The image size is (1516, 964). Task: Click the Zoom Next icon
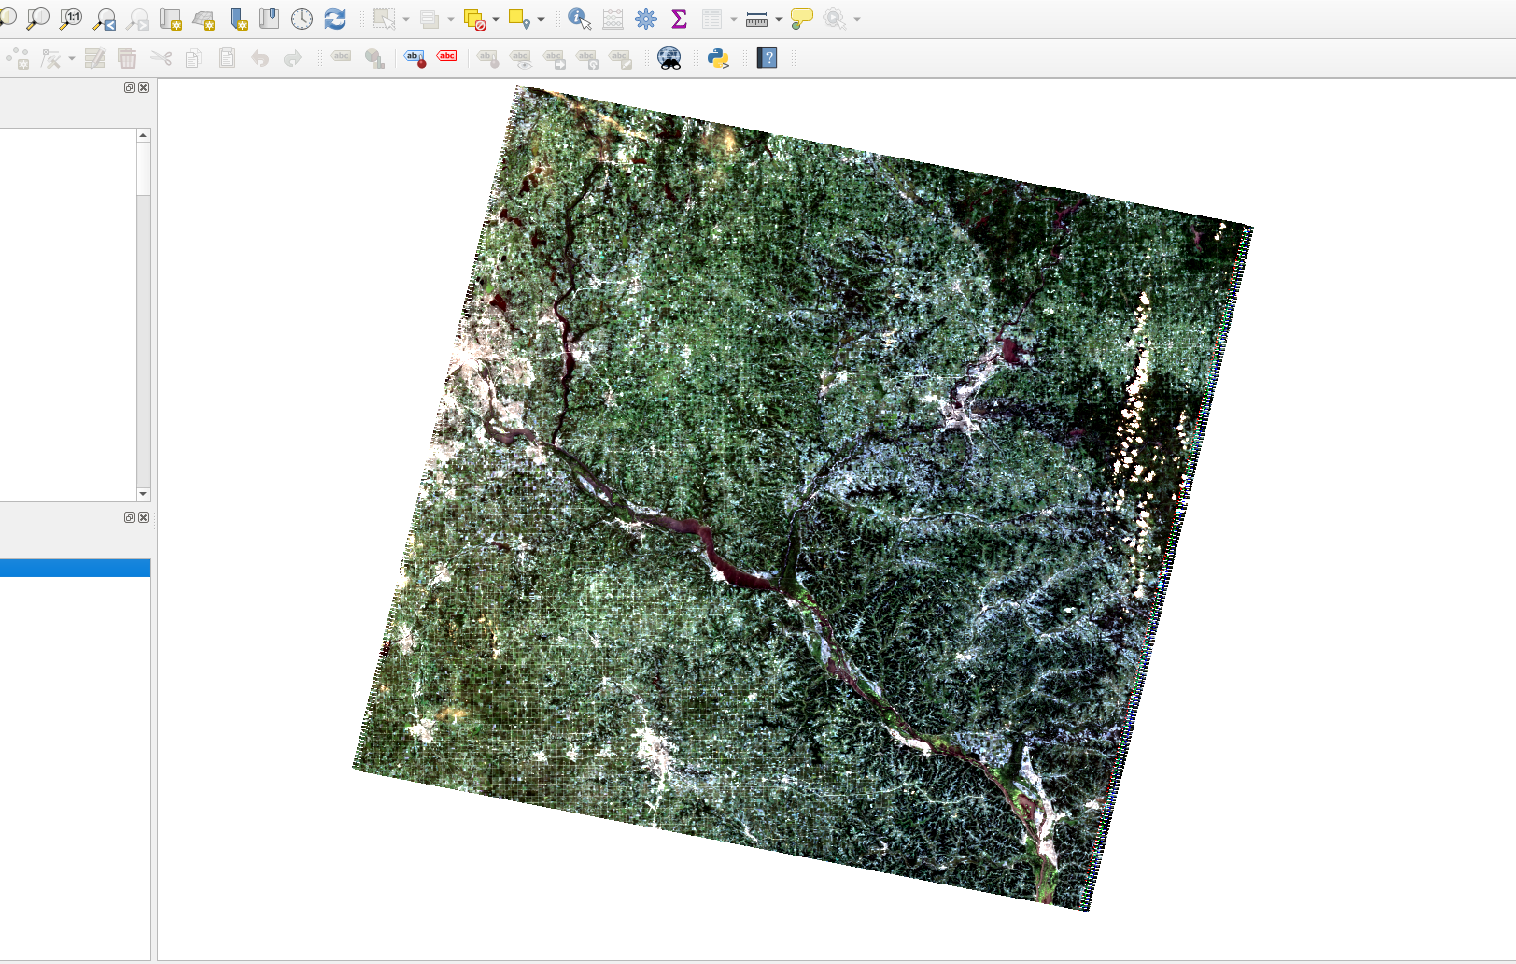click(x=137, y=18)
